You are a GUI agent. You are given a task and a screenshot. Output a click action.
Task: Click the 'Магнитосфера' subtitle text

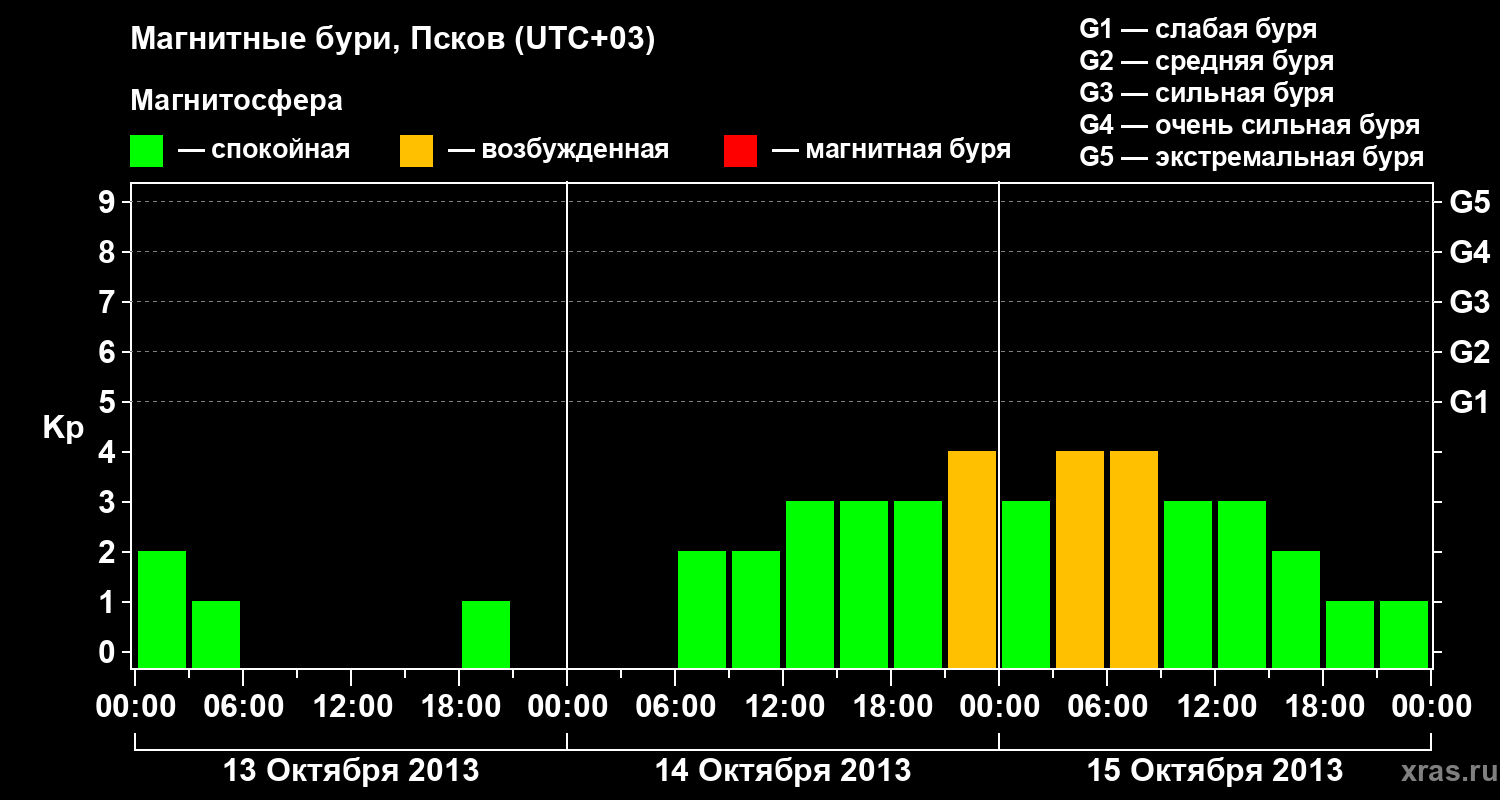pyautogui.click(x=237, y=101)
